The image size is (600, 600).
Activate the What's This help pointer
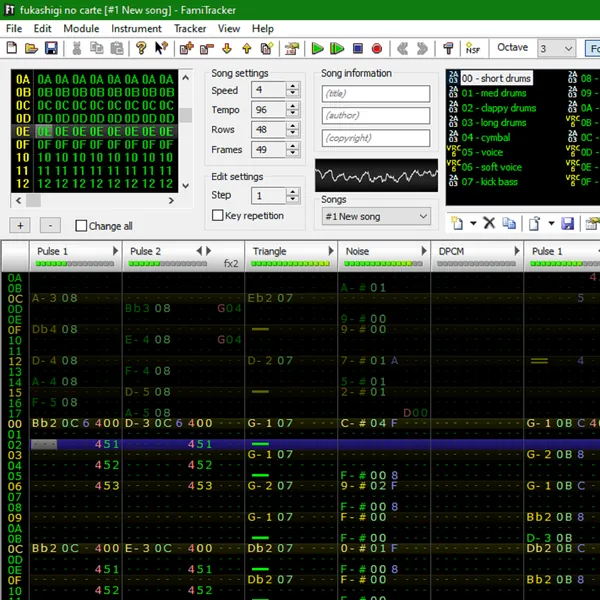pos(161,48)
